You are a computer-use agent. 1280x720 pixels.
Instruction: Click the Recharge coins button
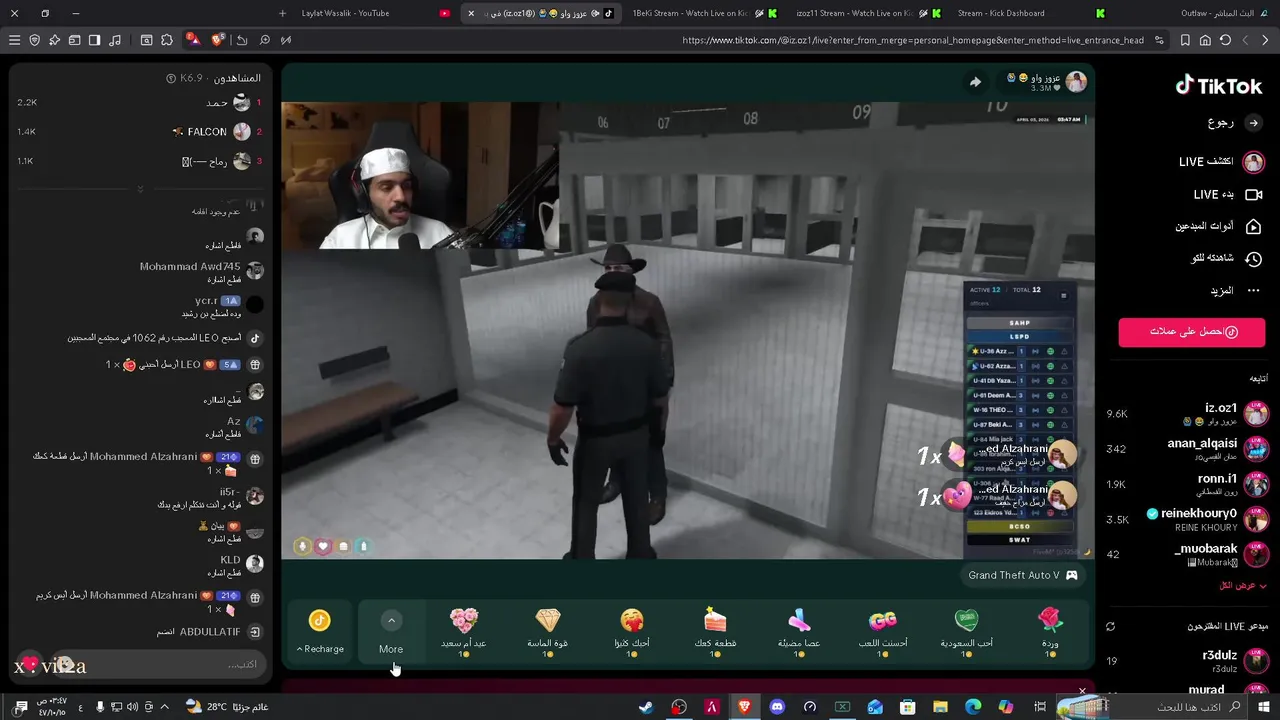320,631
